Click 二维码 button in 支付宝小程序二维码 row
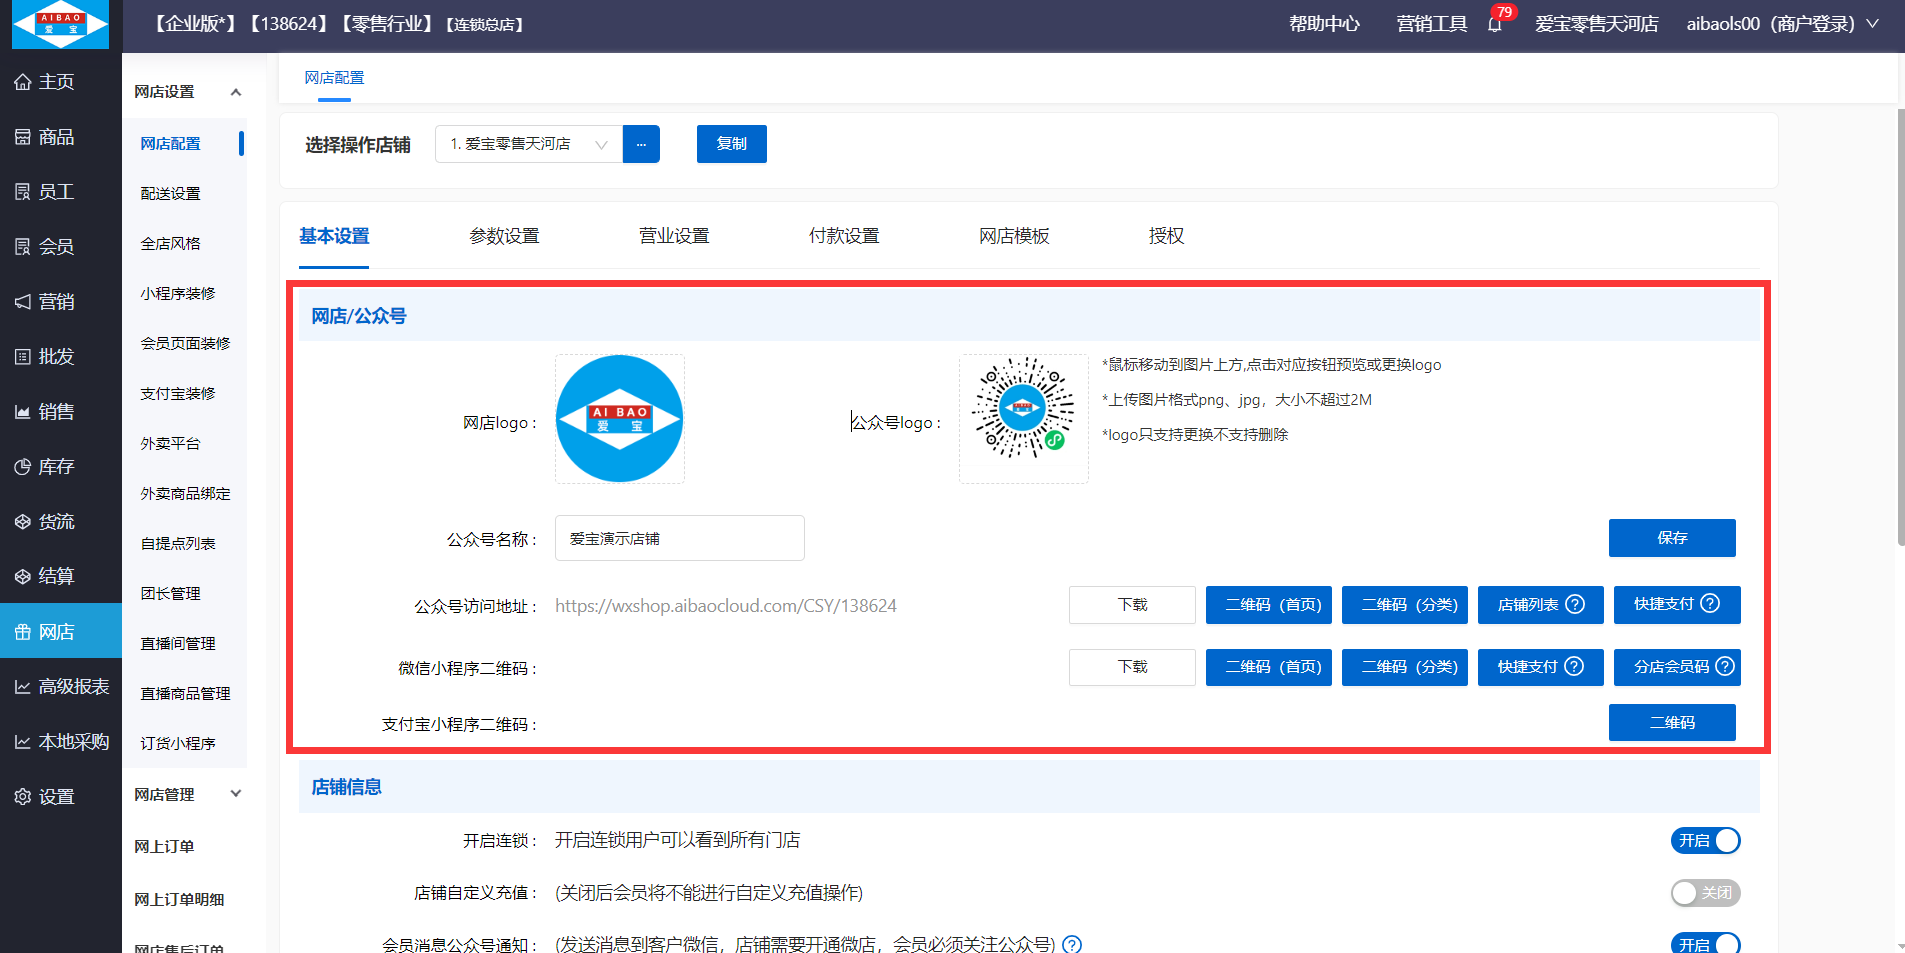The width and height of the screenshot is (1905, 953). click(x=1672, y=723)
